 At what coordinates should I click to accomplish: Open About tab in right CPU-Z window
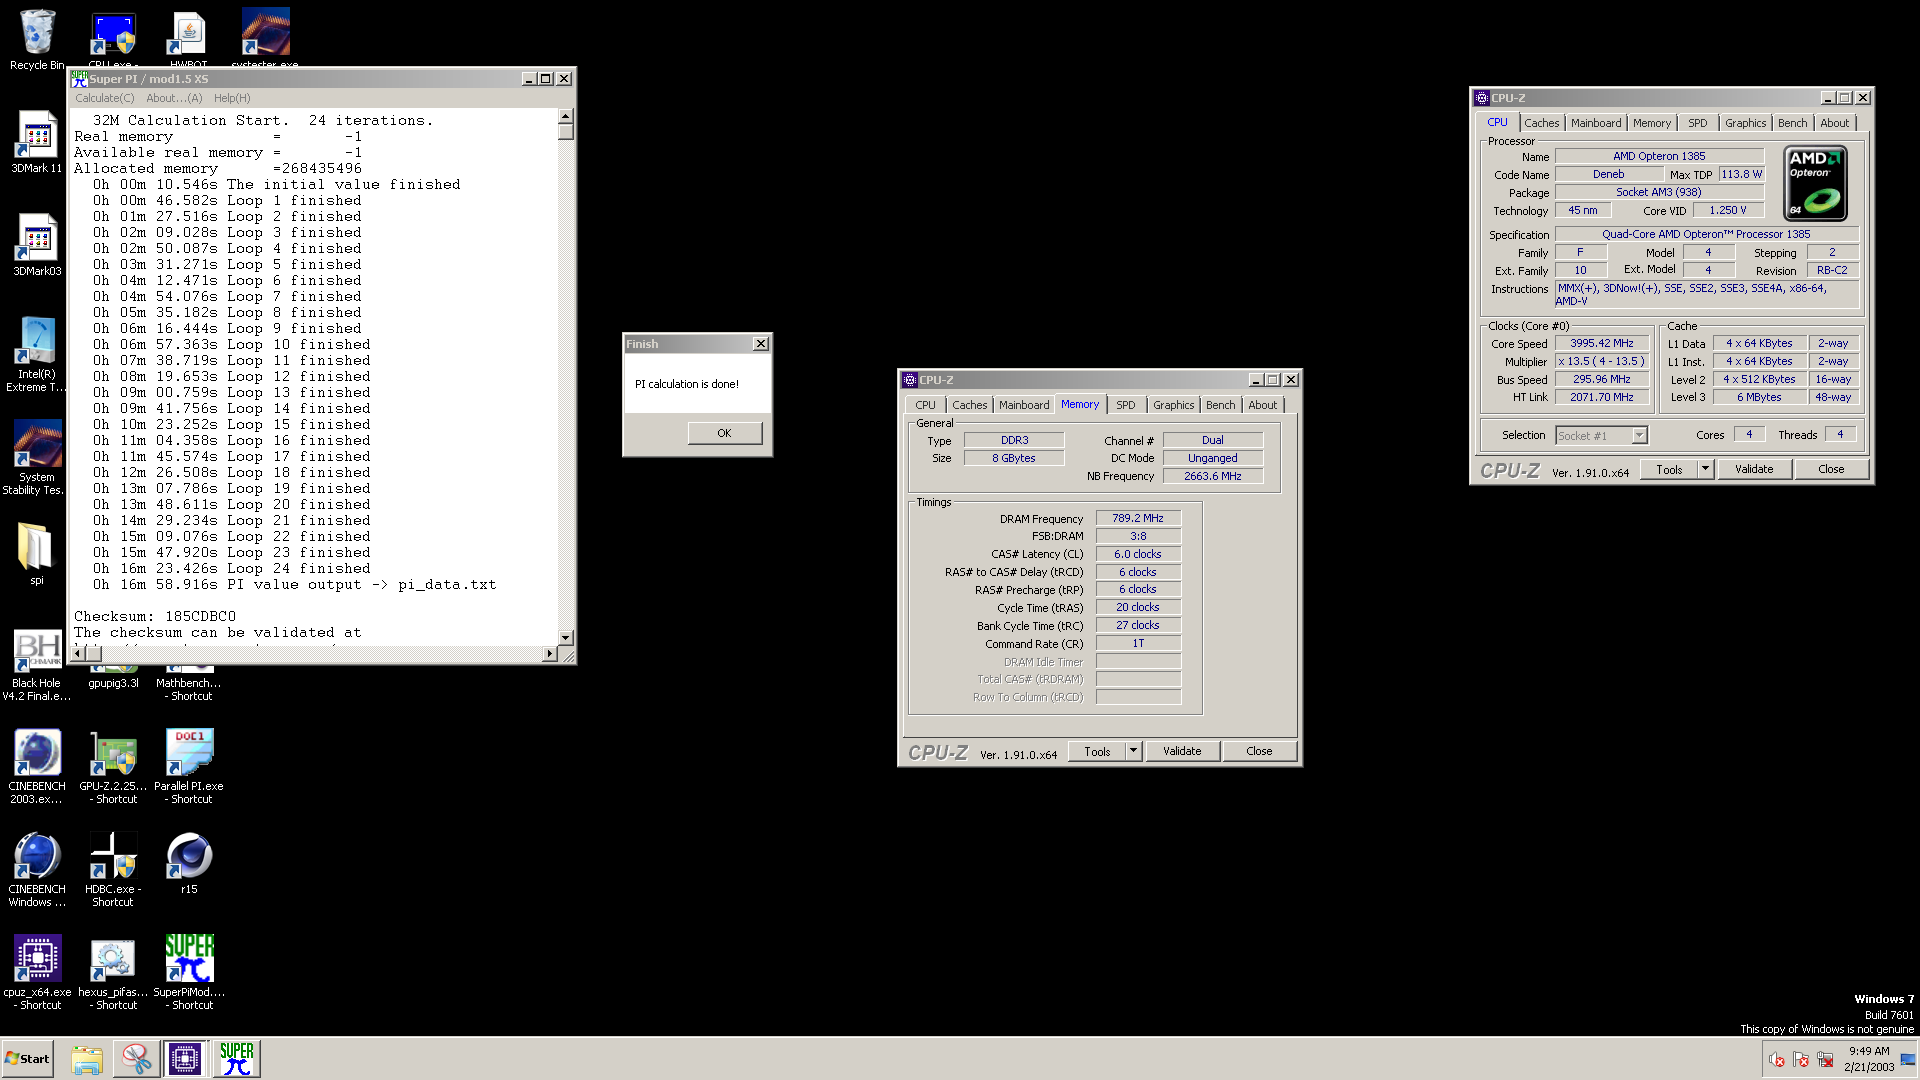click(x=1834, y=123)
